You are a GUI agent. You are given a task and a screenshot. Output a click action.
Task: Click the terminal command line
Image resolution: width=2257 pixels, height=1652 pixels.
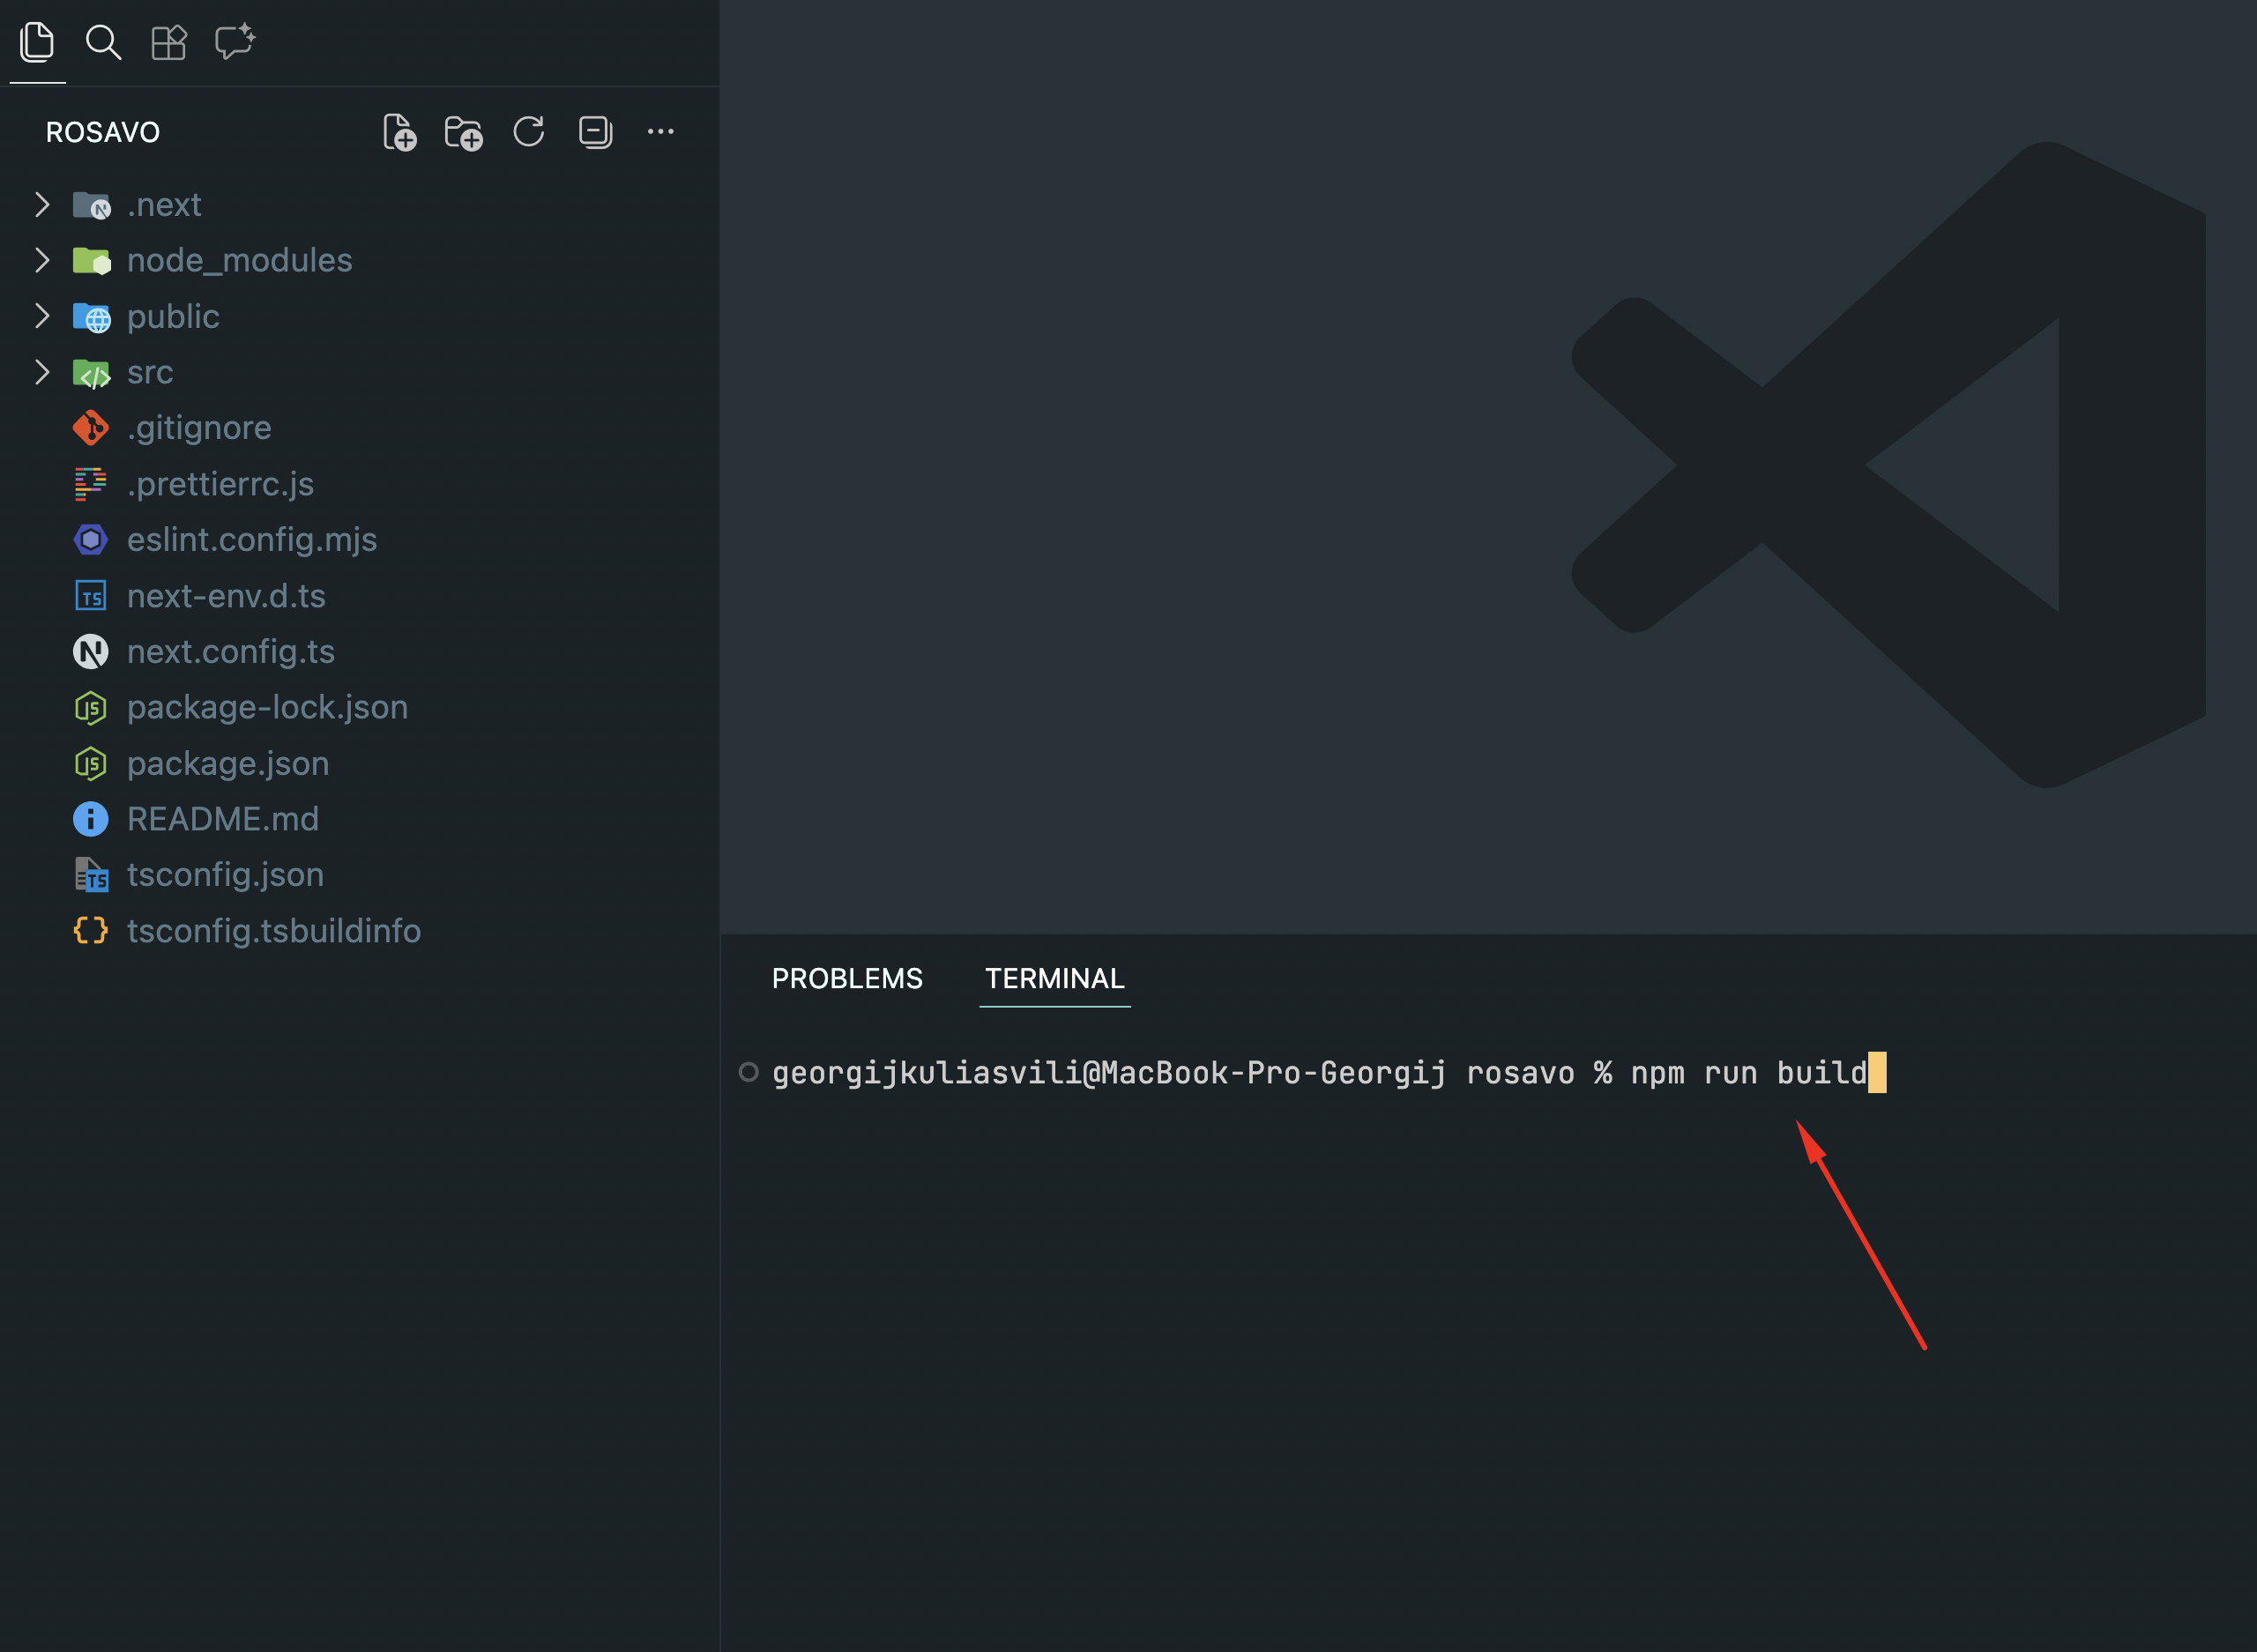1320,1073
